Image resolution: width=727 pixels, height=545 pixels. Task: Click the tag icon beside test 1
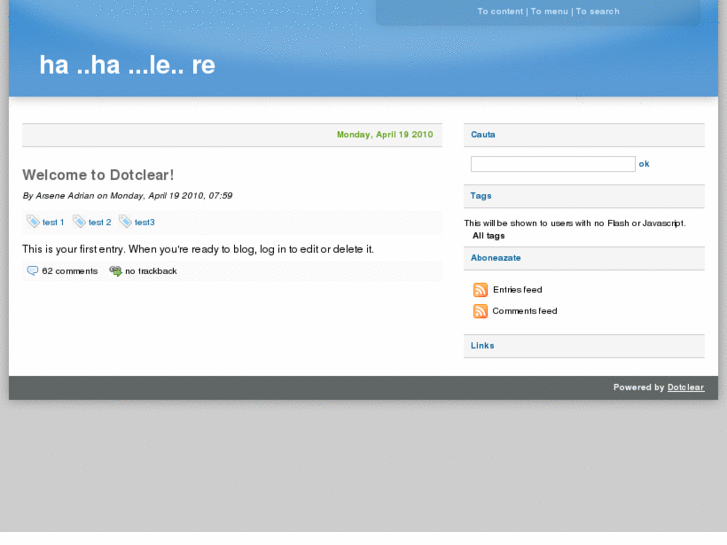point(33,222)
